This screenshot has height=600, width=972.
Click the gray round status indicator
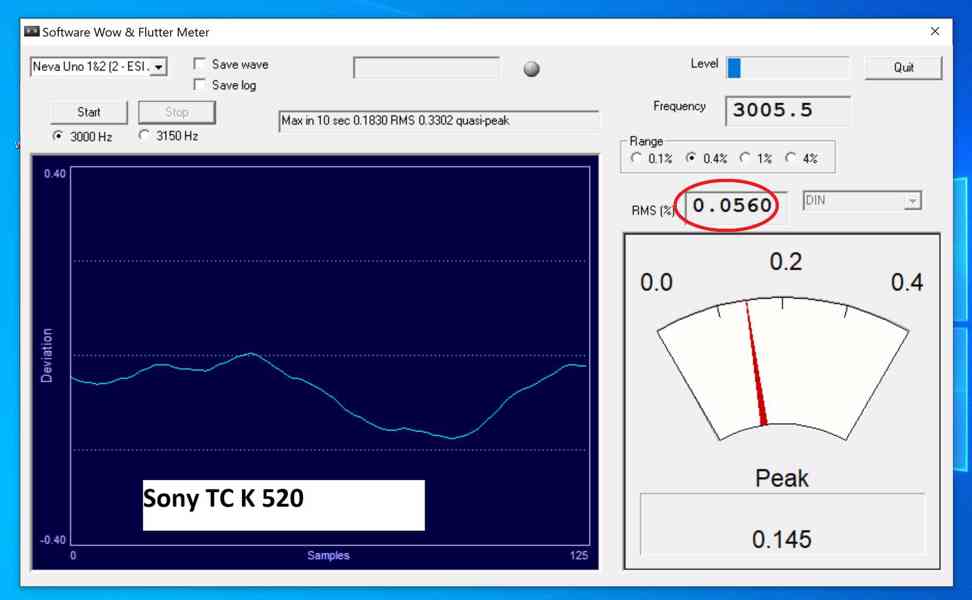(x=531, y=68)
